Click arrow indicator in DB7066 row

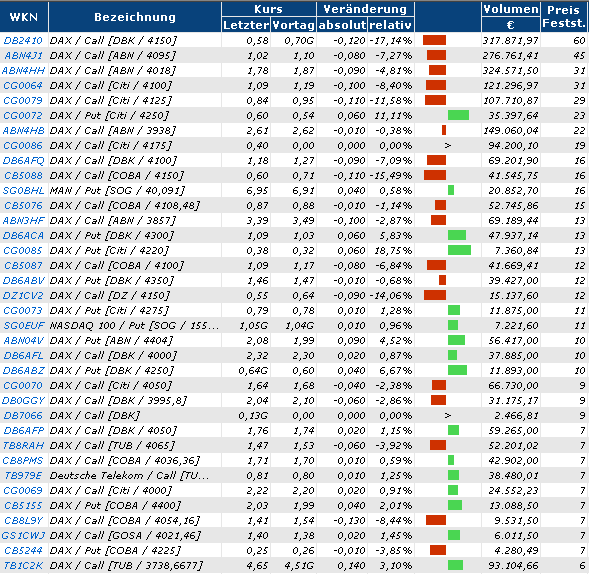[447, 415]
